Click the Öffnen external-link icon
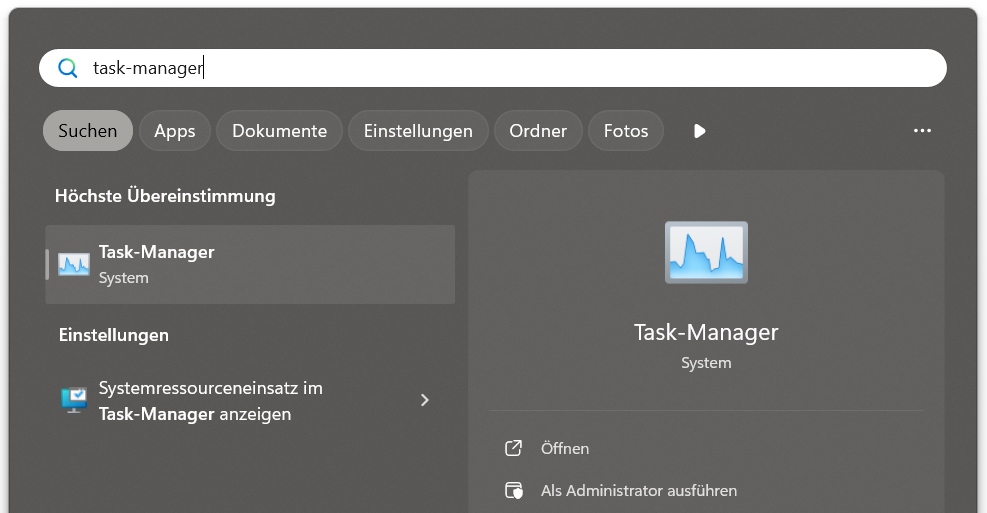This screenshot has height=513, width=987. point(514,448)
